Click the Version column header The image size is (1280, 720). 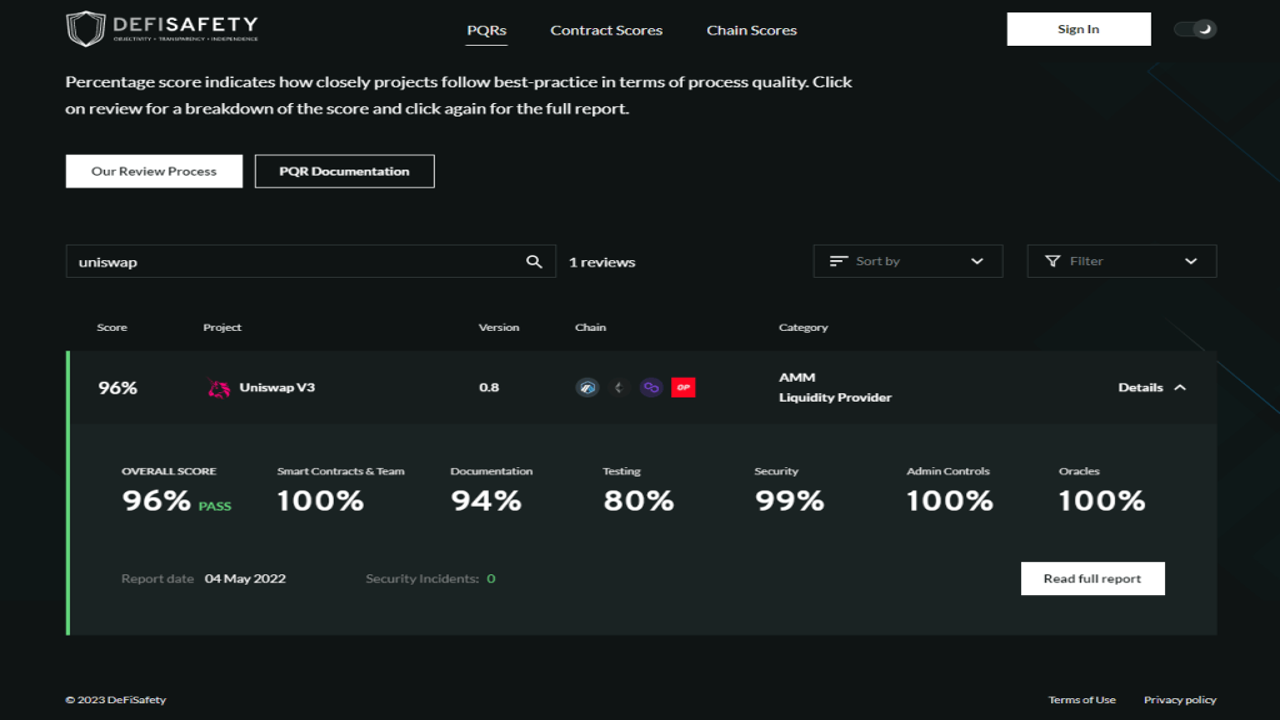[499, 327]
